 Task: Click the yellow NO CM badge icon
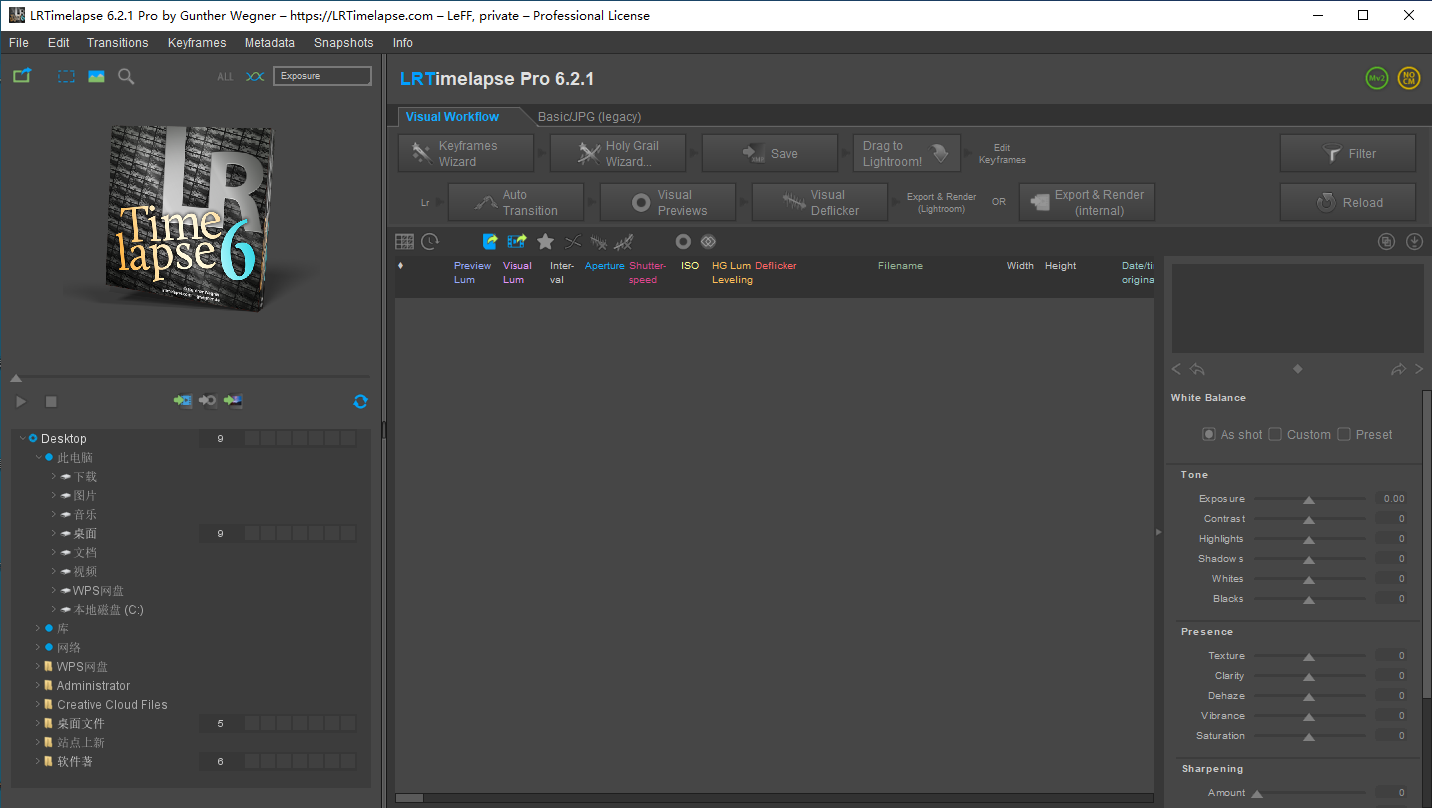[1409, 78]
